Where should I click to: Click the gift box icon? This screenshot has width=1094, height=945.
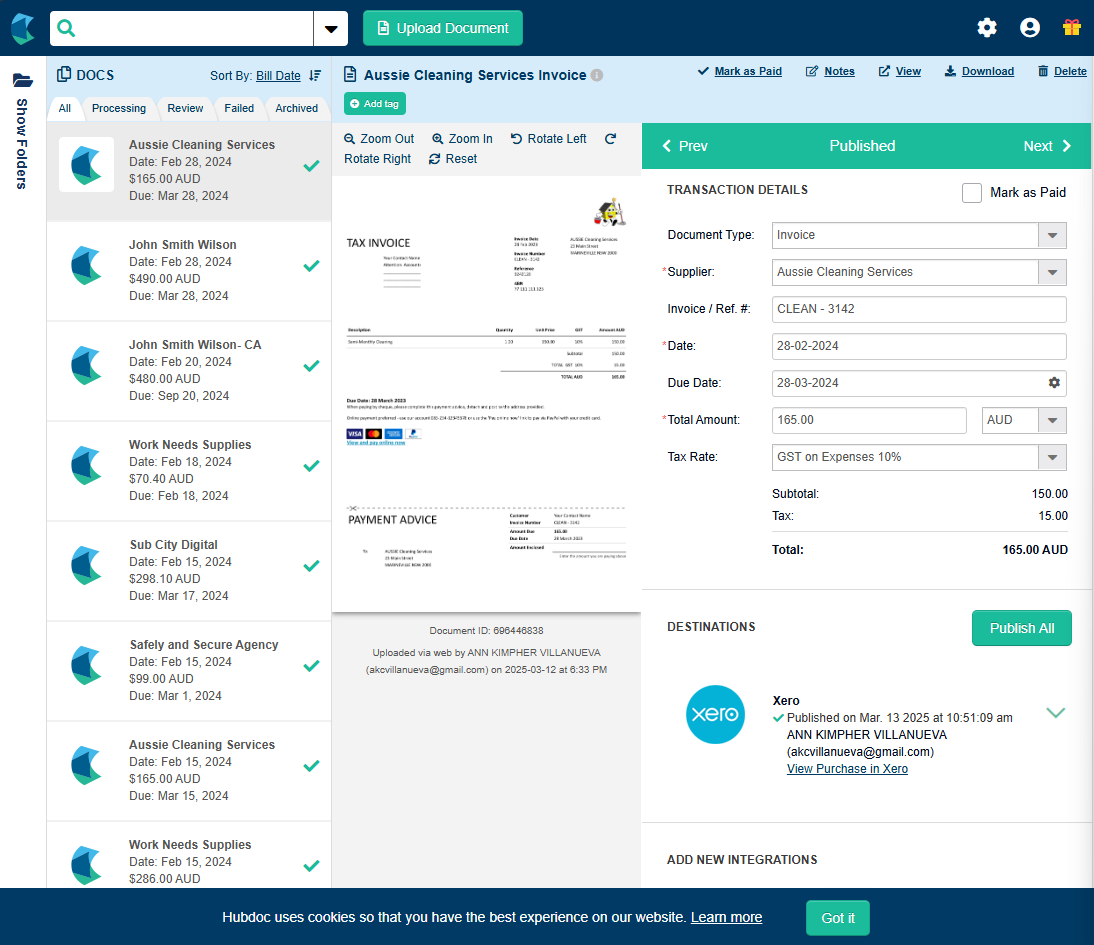point(1072,28)
